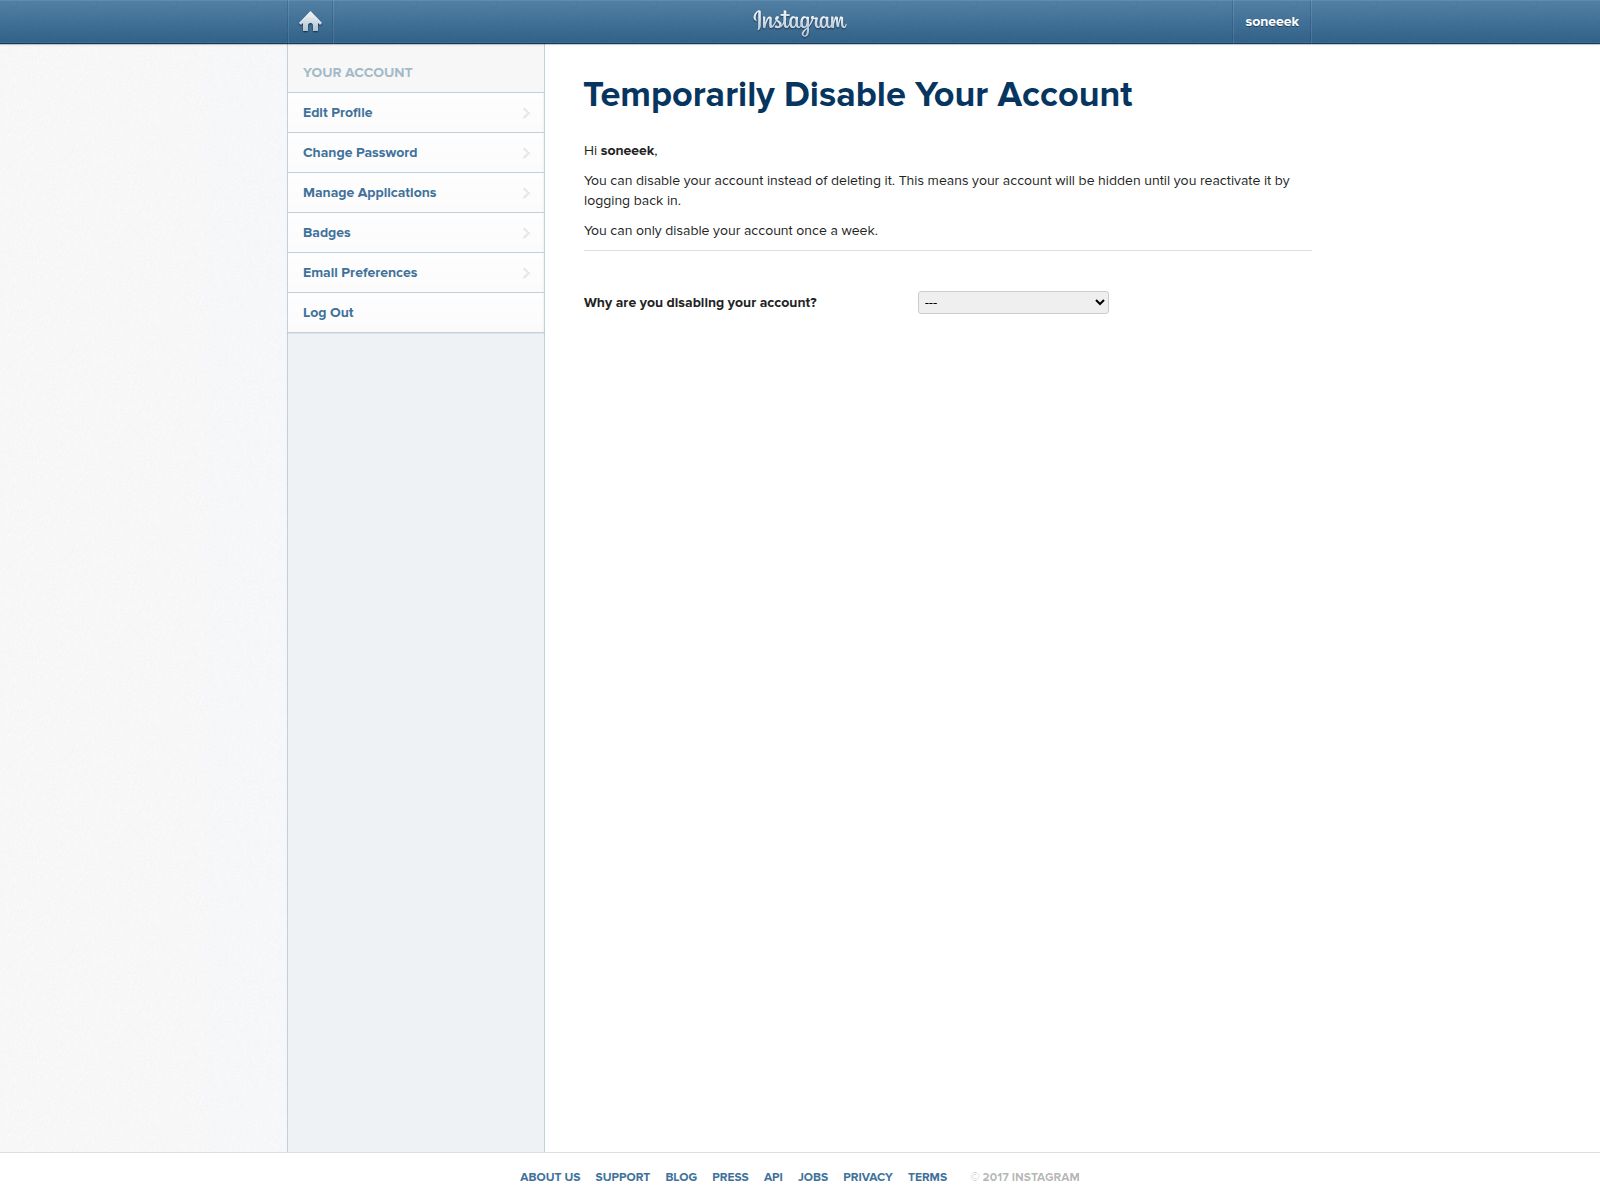Click the Instagram logo in header
Viewport: 1600px width, 1200px height.
(x=800, y=21)
